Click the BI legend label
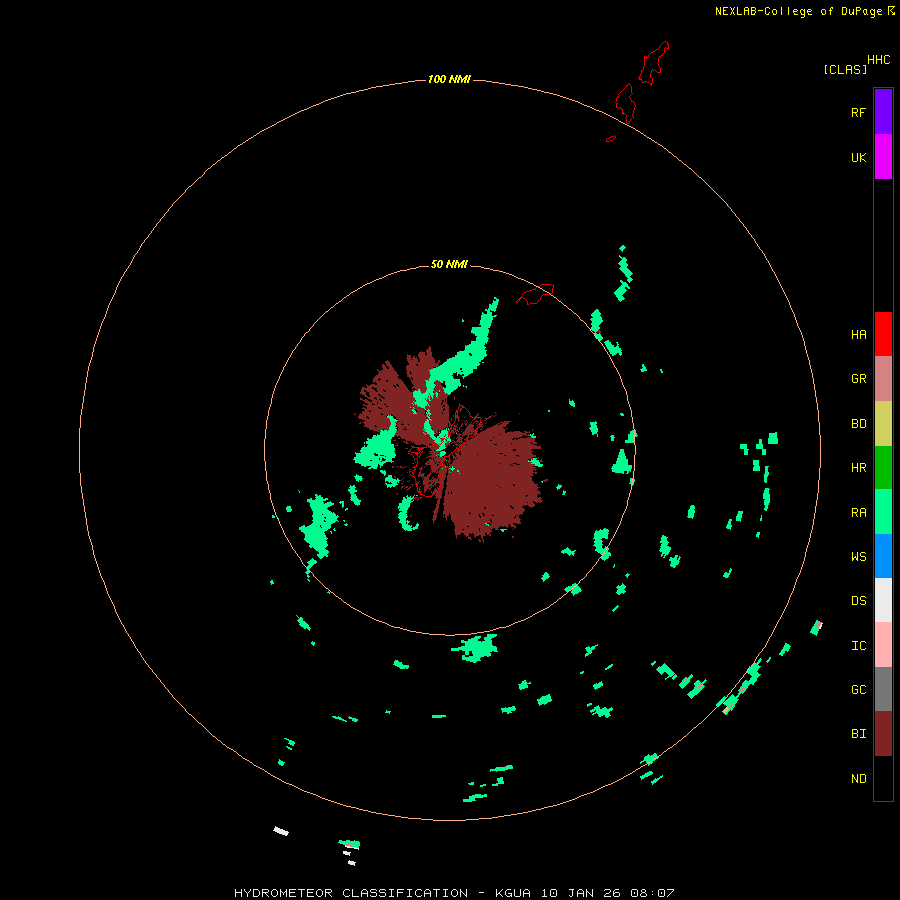The width and height of the screenshot is (900, 900). tap(858, 734)
